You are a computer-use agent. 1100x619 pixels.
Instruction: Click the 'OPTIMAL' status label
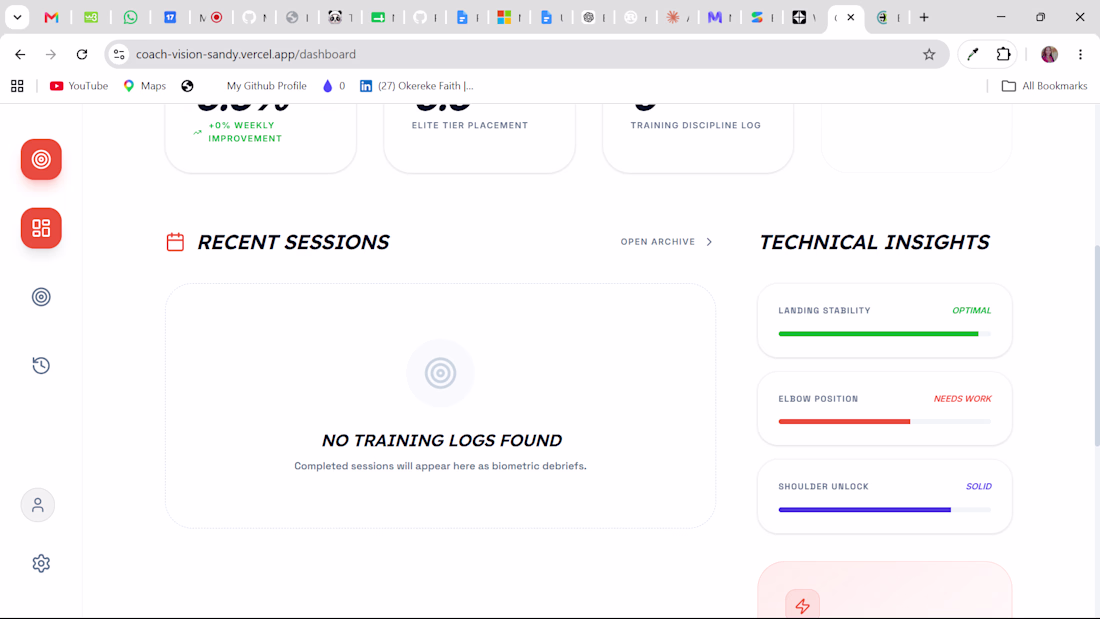pyautogui.click(x=972, y=310)
